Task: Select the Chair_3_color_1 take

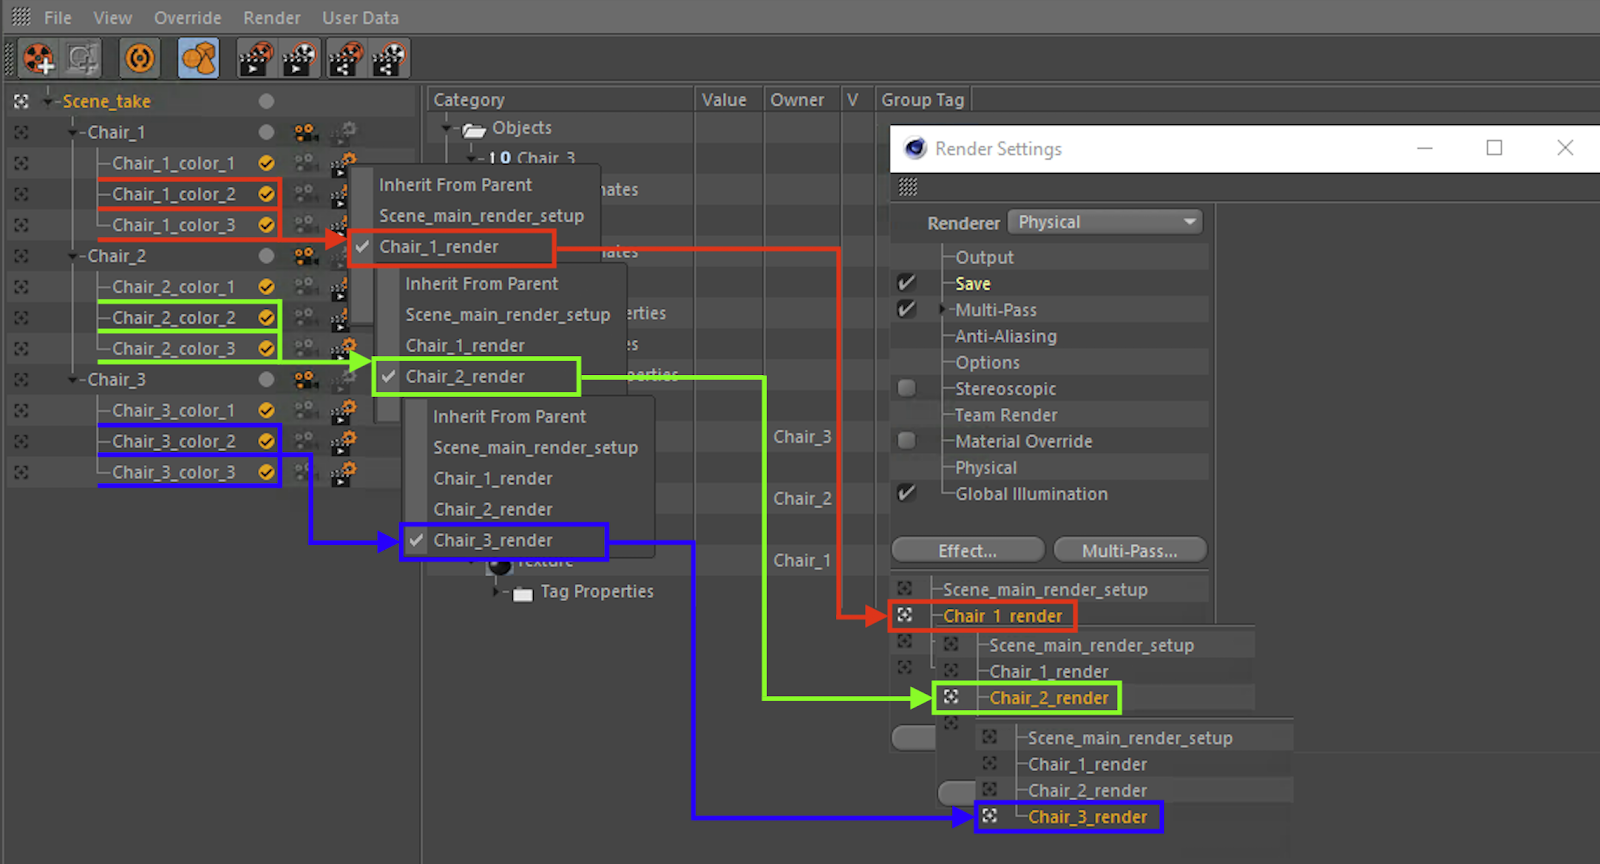Action: (x=174, y=411)
